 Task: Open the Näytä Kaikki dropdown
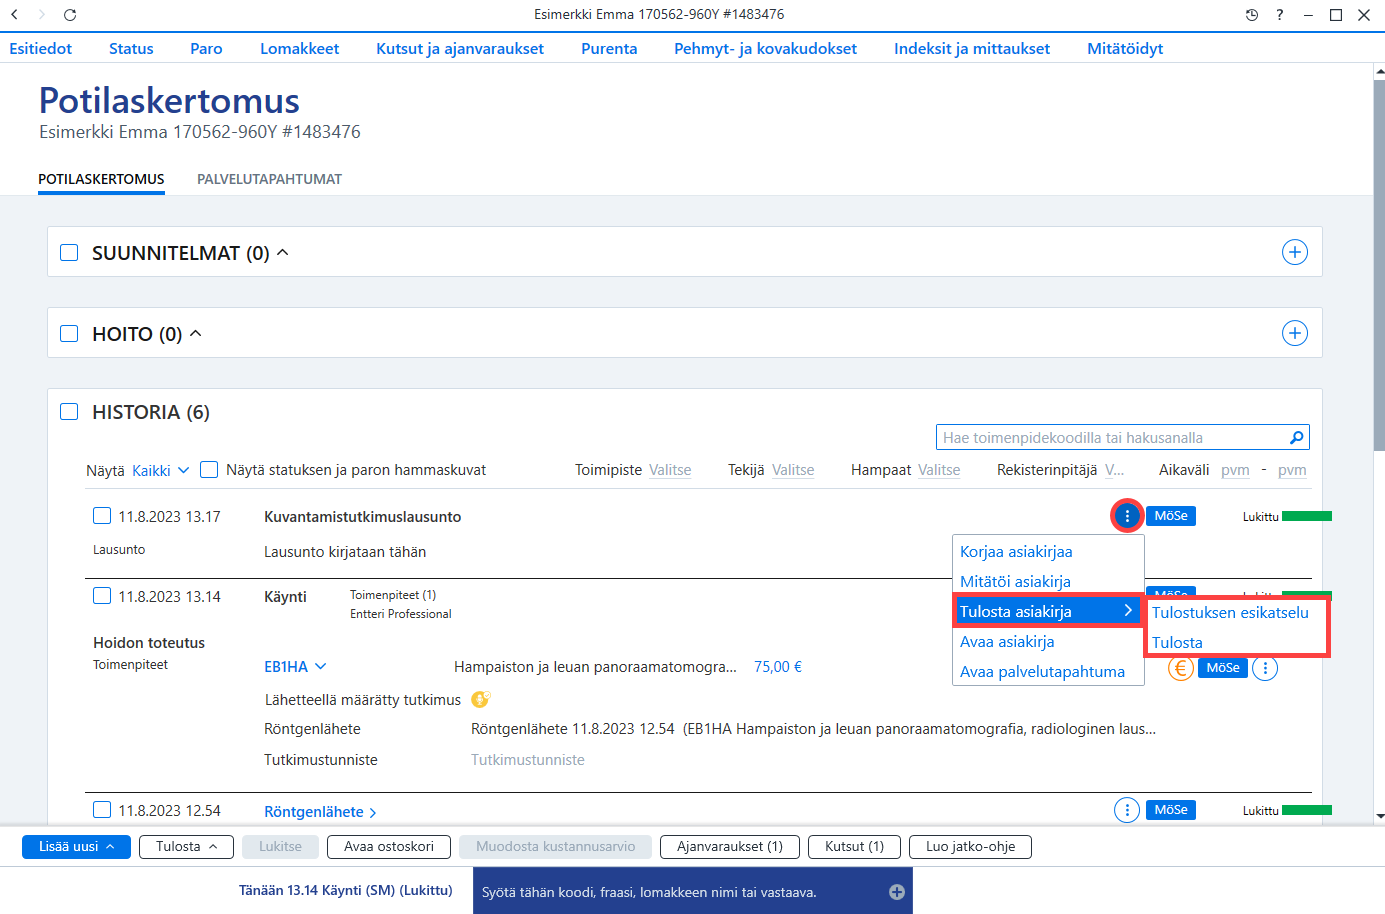pyautogui.click(x=160, y=471)
